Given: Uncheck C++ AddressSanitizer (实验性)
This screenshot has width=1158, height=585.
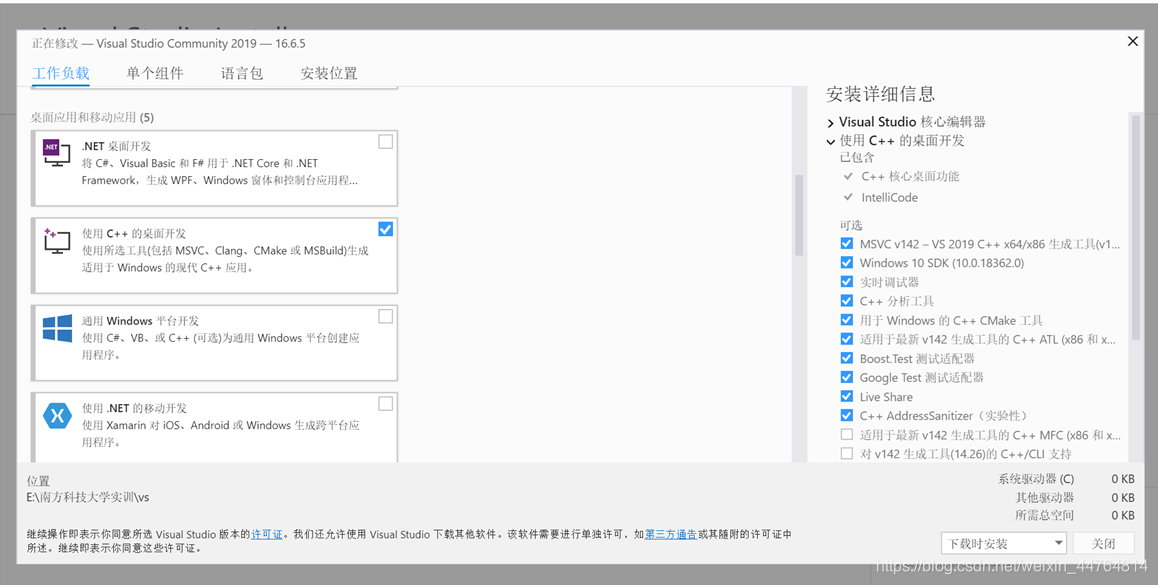Looking at the screenshot, I should (846, 415).
